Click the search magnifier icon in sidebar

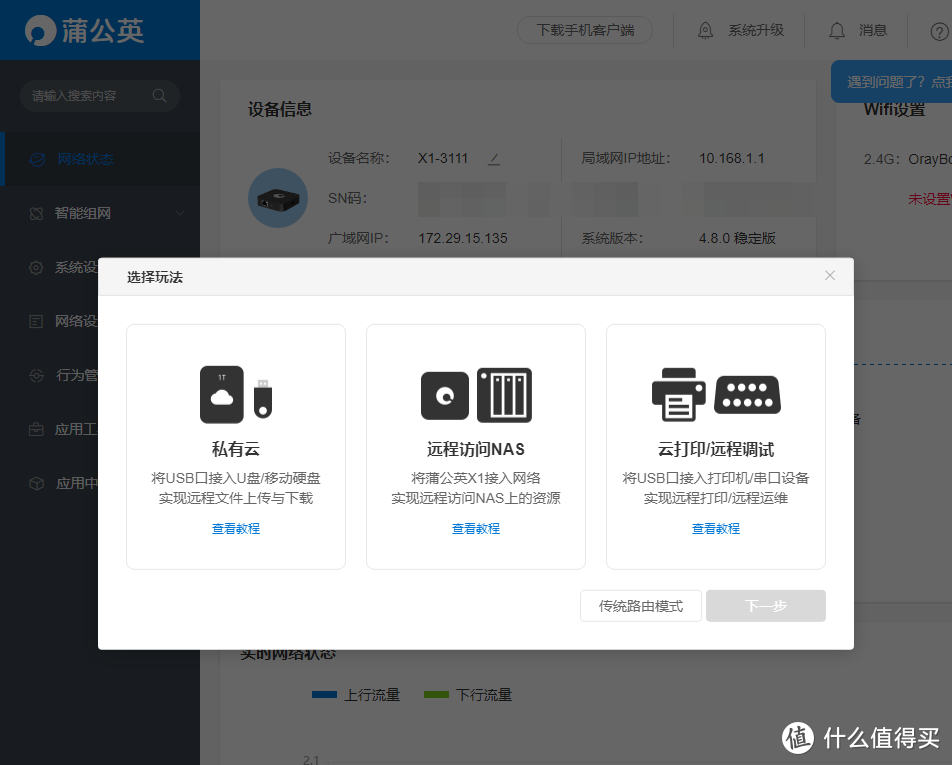tap(159, 95)
